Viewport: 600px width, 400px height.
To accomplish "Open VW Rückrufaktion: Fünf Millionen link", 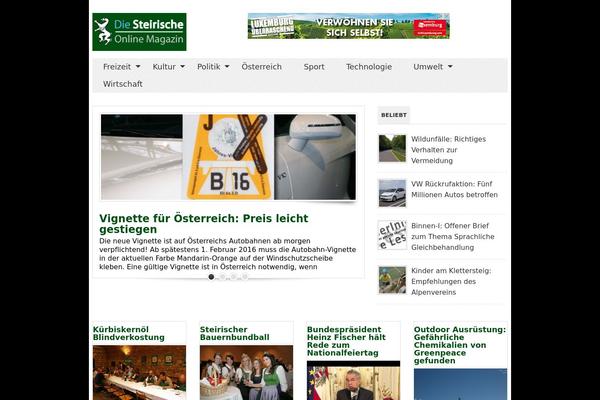I will tap(454, 189).
